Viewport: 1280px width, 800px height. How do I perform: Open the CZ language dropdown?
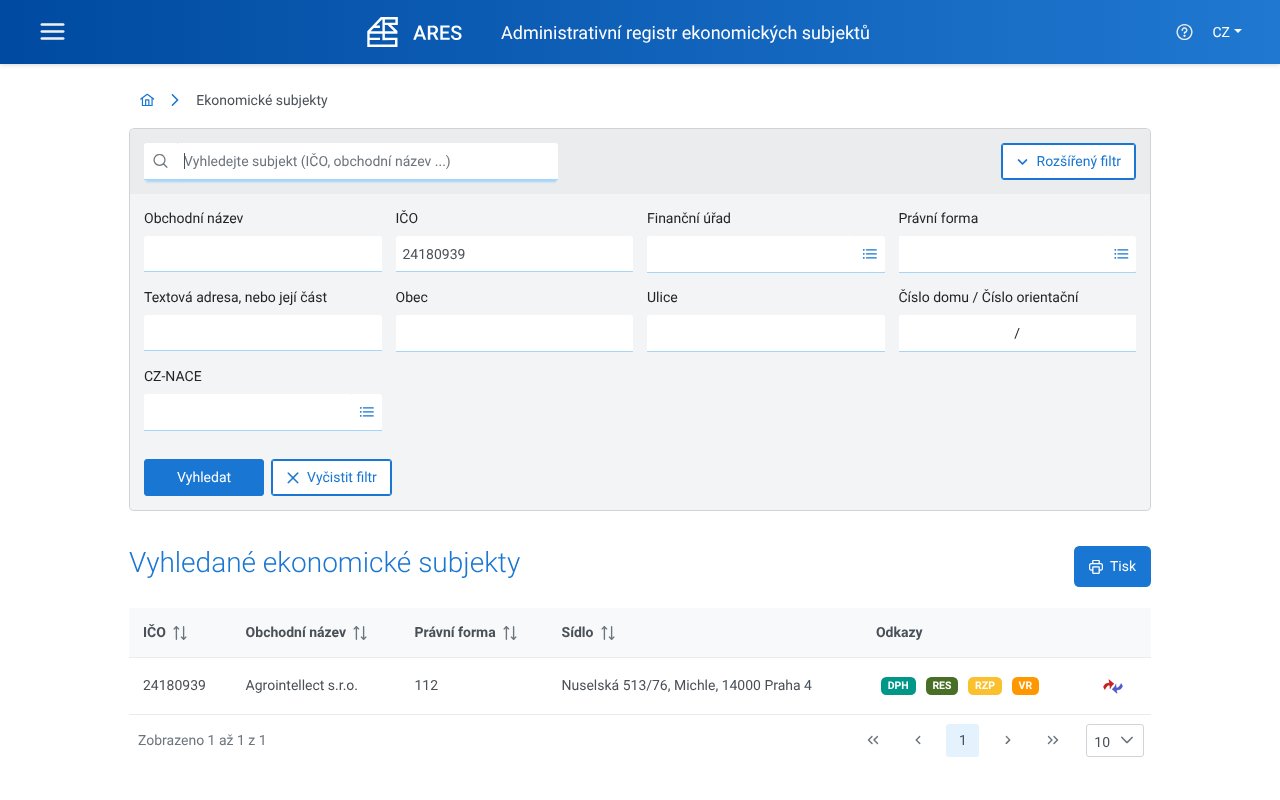(1226, 31)
